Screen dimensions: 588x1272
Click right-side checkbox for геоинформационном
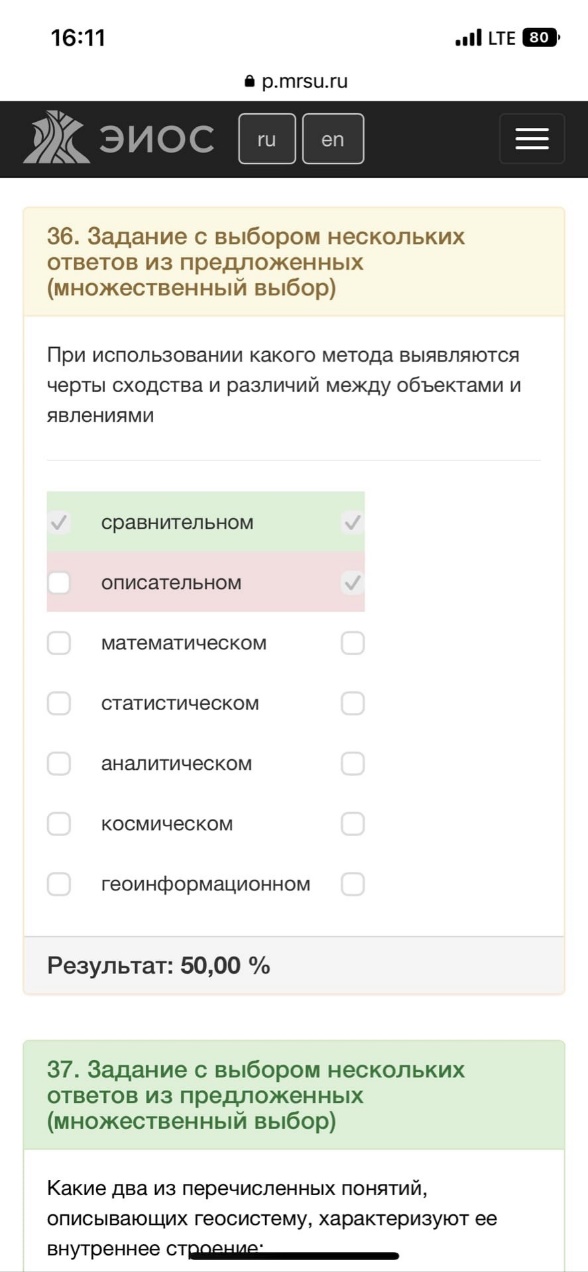pos(352,884)
